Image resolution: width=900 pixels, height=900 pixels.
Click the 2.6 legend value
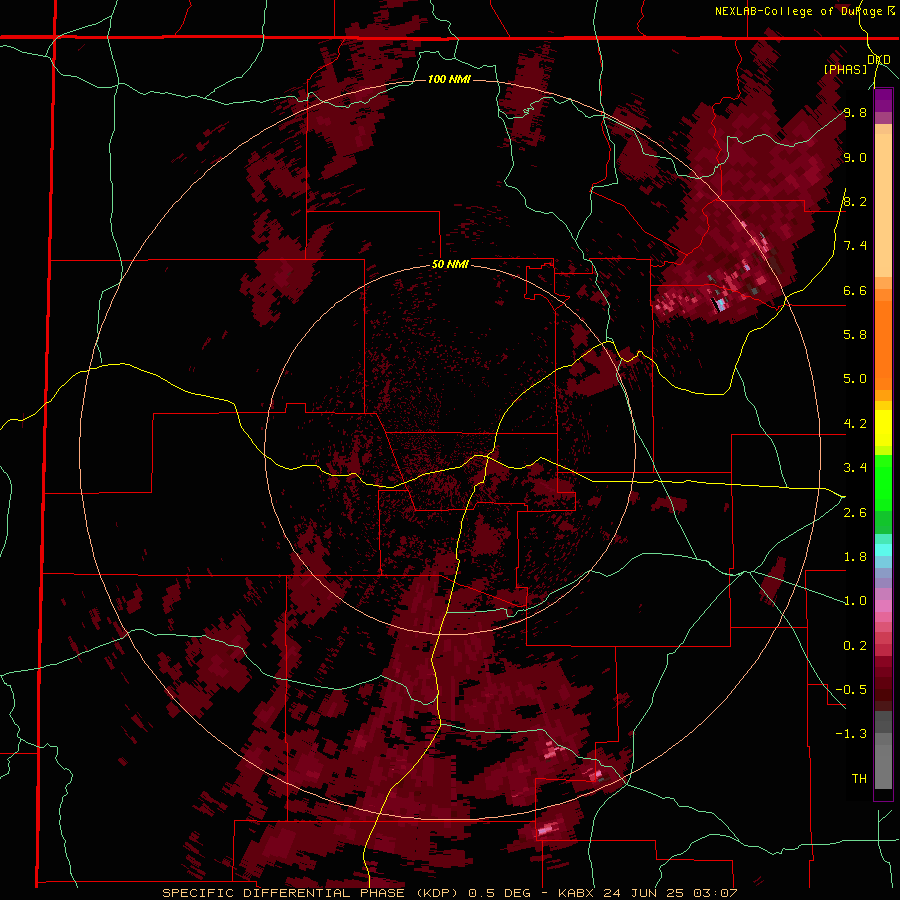tap(855, 512)
